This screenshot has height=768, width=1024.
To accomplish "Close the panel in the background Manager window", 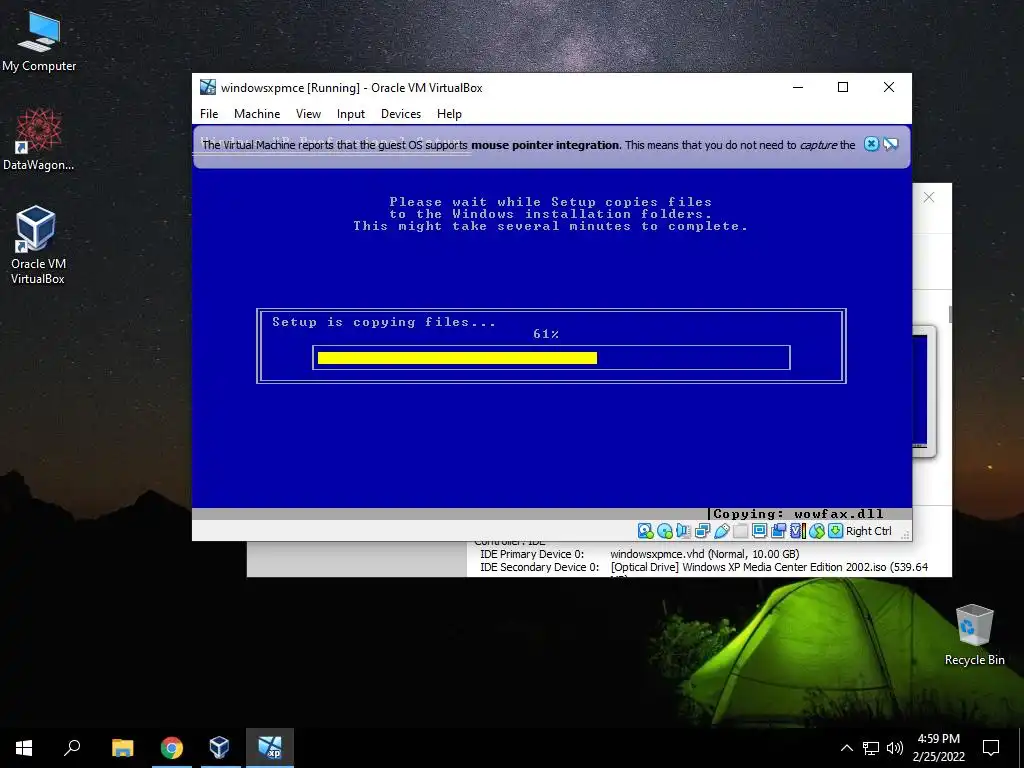I will (x=929, y=197).
